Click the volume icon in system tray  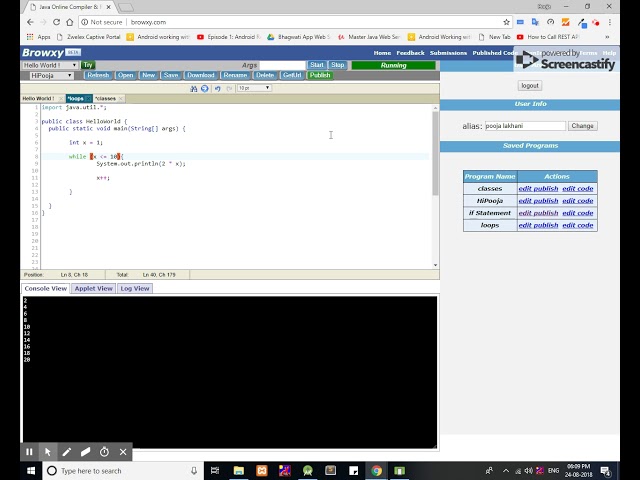click(529, 471)
